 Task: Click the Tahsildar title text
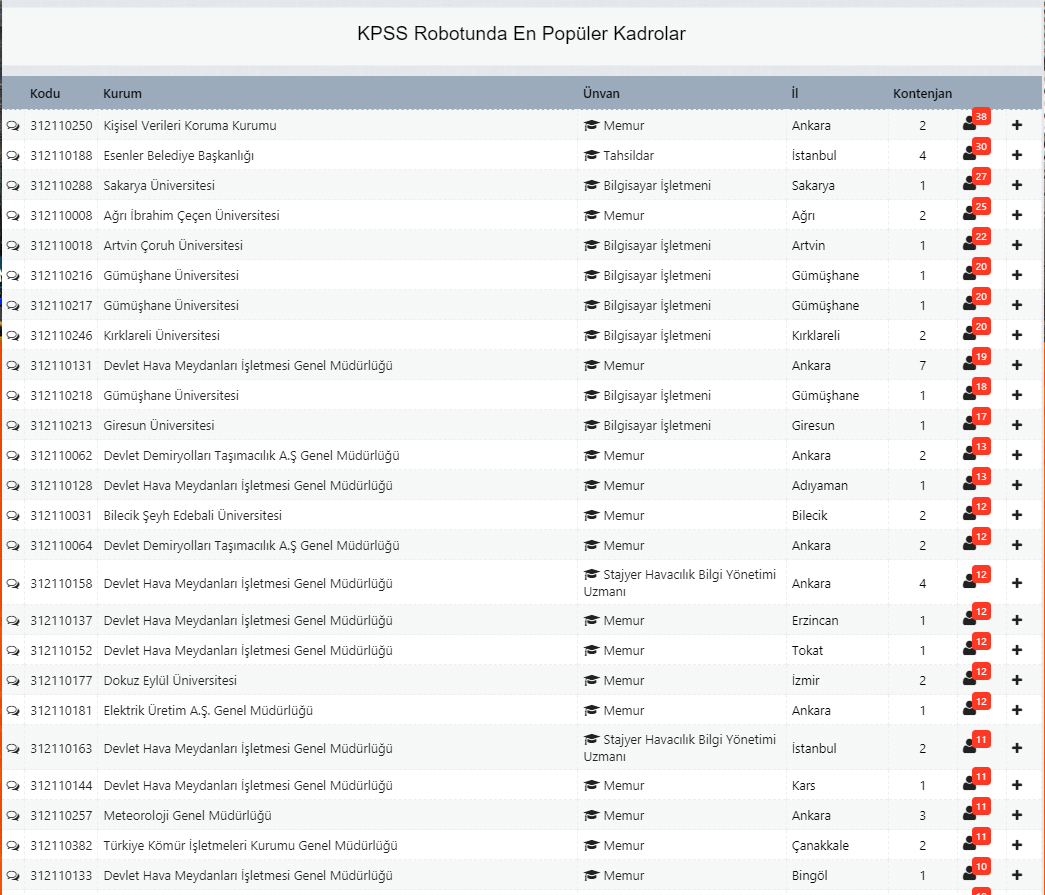pos(628,155)
